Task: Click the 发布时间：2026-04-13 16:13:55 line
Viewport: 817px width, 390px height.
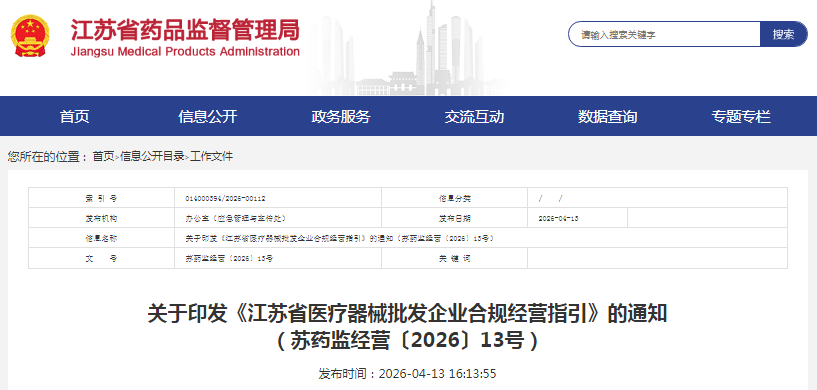Action: click(x=407, y=374)
